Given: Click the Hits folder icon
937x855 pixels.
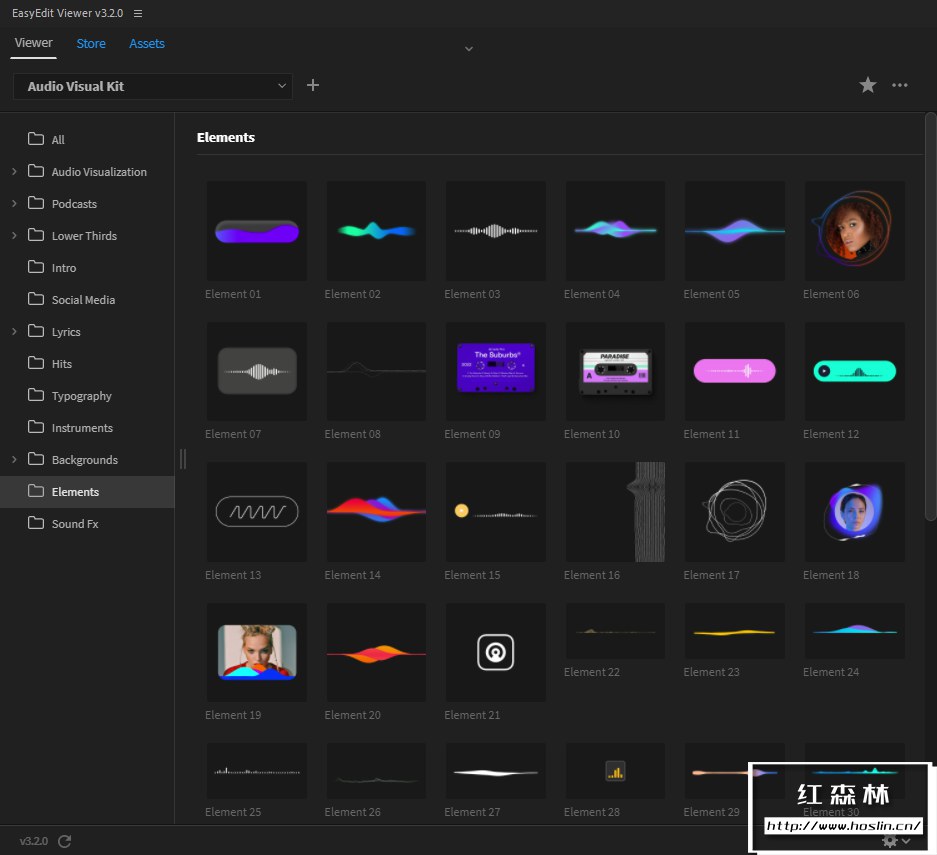Looking at the screenshot, I should [x=36, y=363].
